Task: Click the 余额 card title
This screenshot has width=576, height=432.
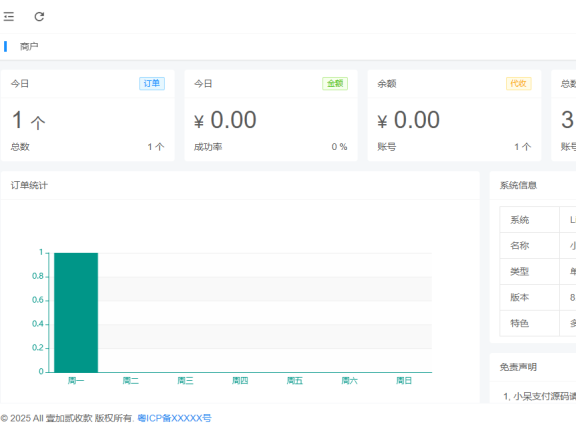Action: coord(387,84)
